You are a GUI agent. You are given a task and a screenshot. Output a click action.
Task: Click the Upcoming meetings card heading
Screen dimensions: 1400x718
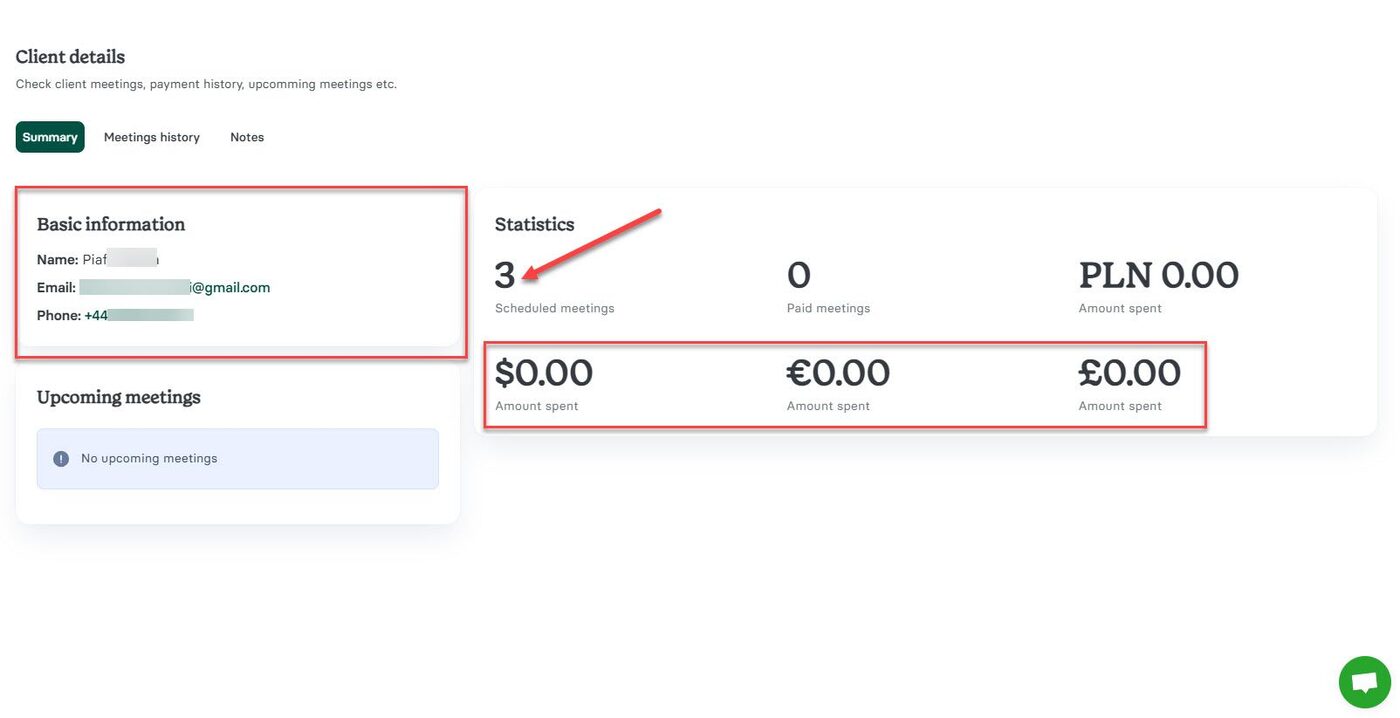pyautogui.click(x=119, y=397)
